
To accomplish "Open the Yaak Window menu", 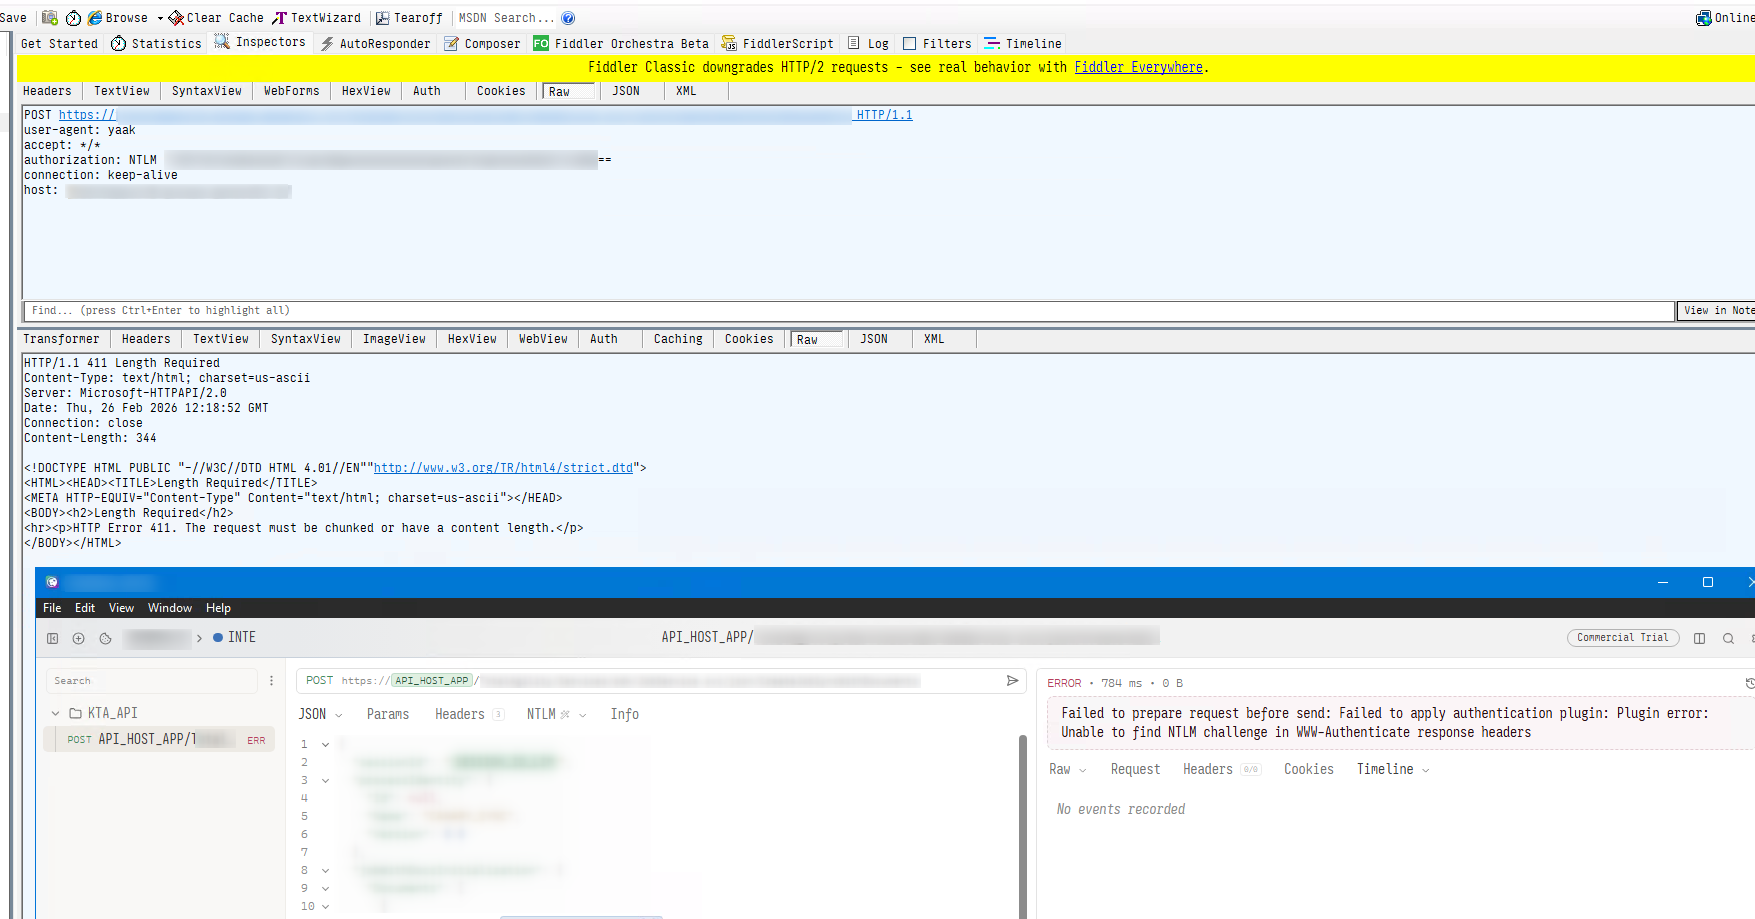I will click(170, 608).
